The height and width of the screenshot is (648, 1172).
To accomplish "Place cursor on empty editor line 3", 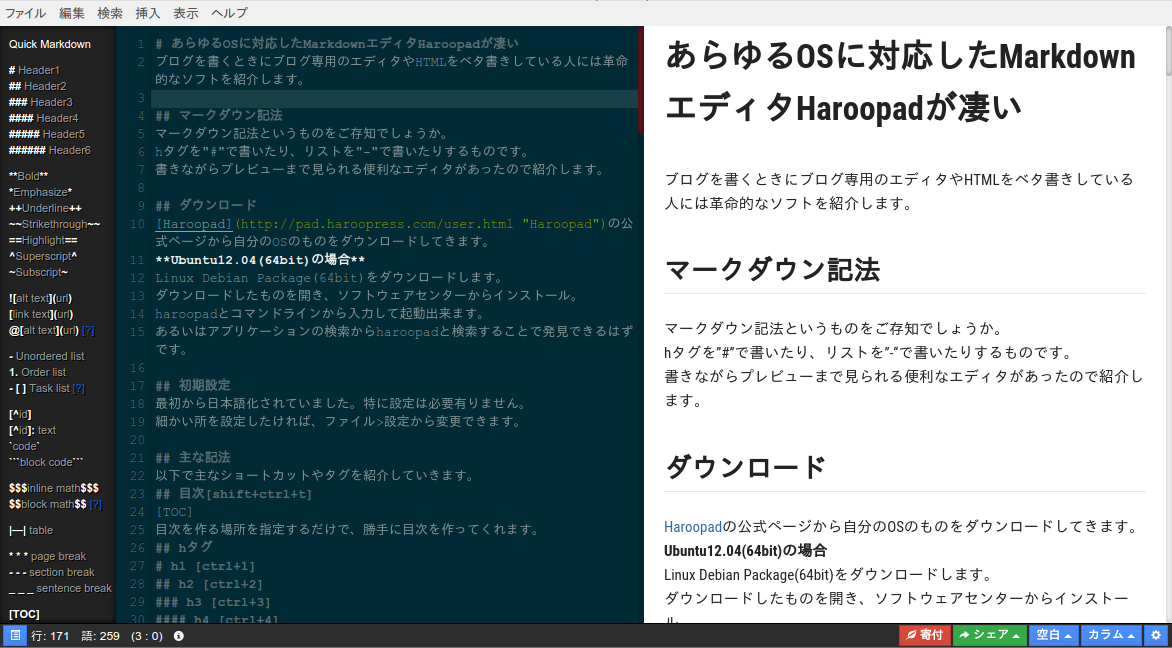I will tap(395, 99).
